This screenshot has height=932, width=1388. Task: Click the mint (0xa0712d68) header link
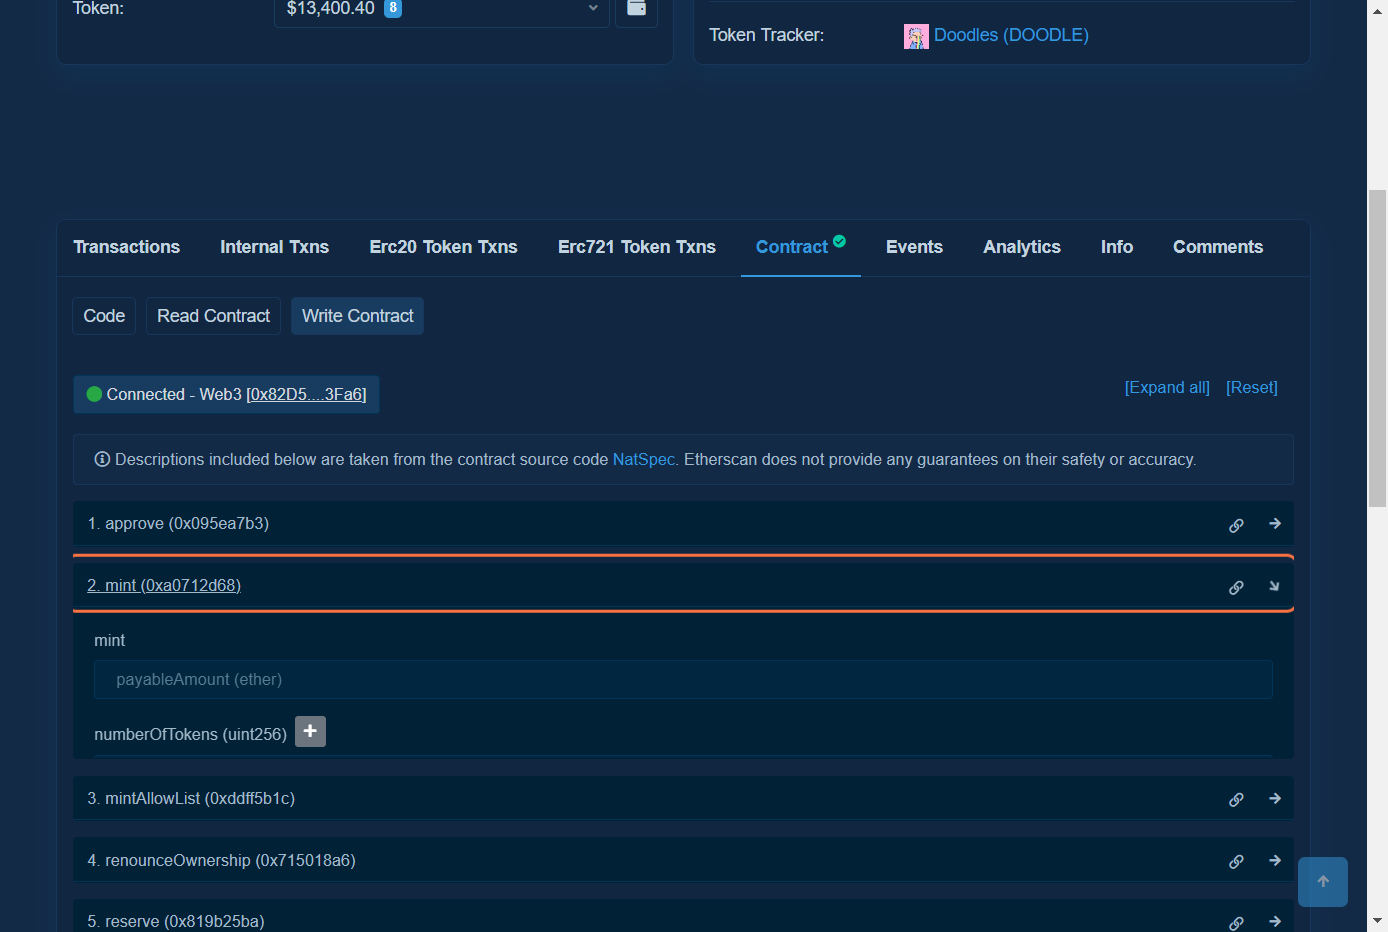point(164,585)
